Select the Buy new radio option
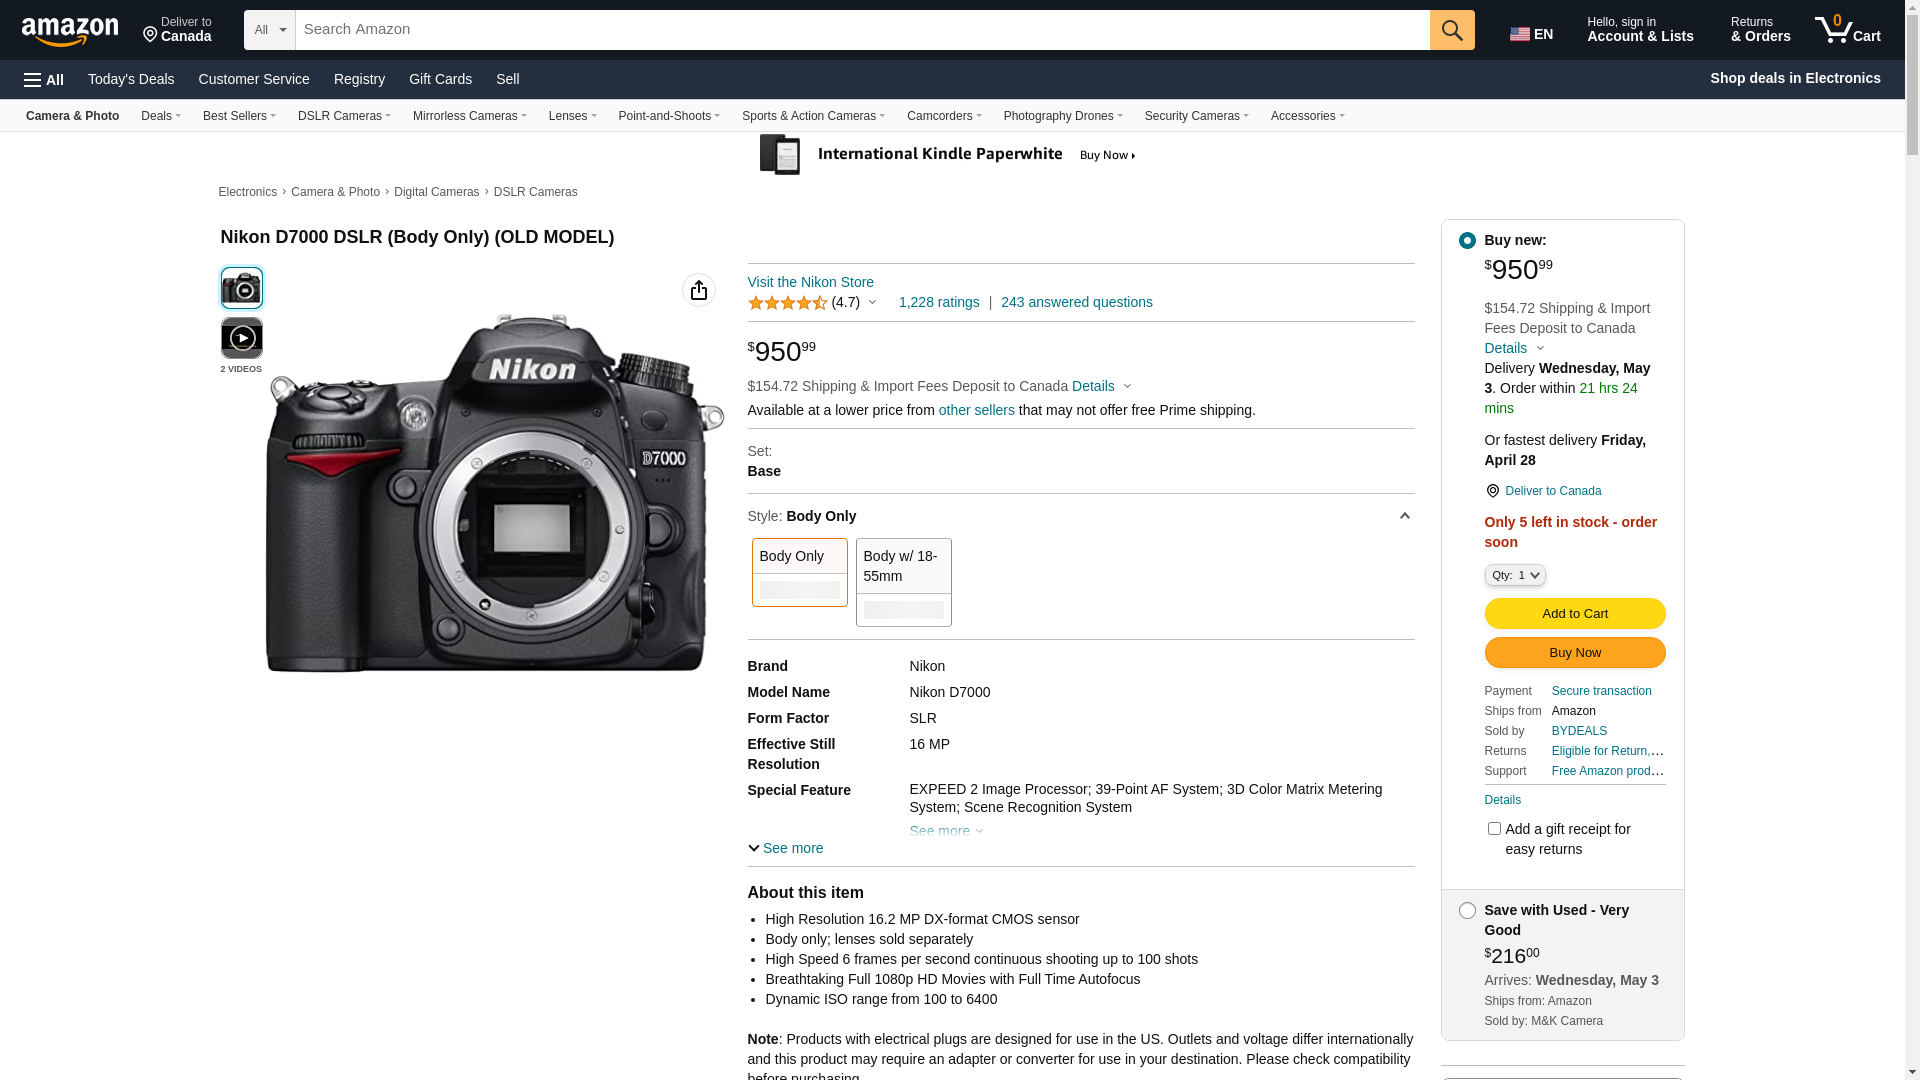 coord(1467,241)
